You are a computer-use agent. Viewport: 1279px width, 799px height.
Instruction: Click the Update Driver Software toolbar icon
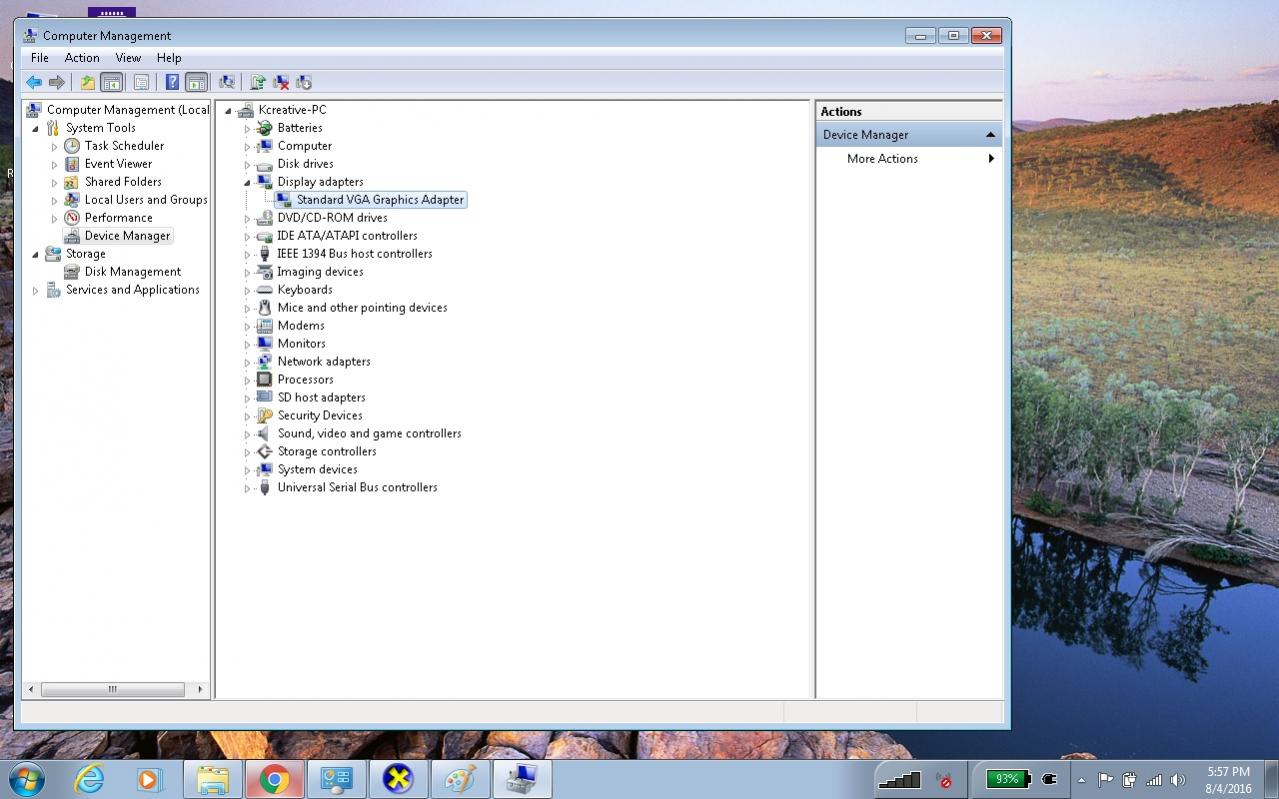[x=258, y=82]
